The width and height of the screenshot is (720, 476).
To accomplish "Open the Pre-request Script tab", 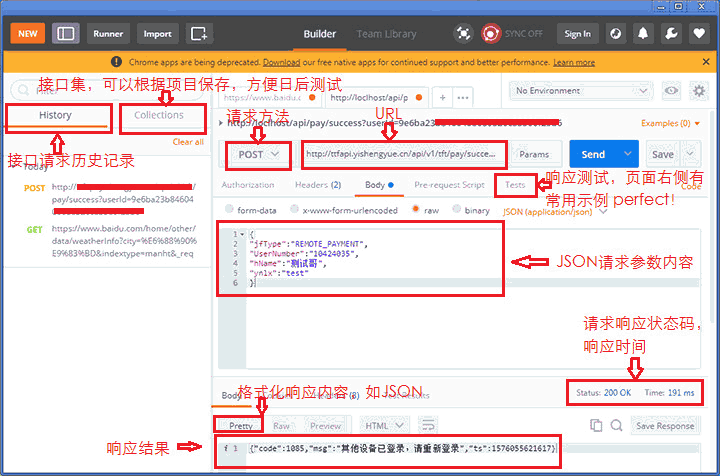I will pyautogui.click(x=449, y=185).
